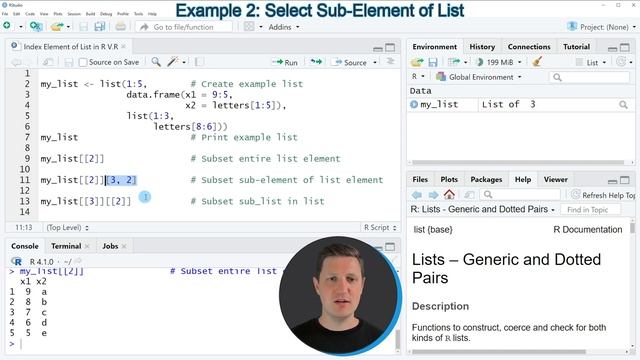Viewport: 640px width, 360px height.
Task: Click the Help forward arrow icon
Action: (x=433, y=195)
